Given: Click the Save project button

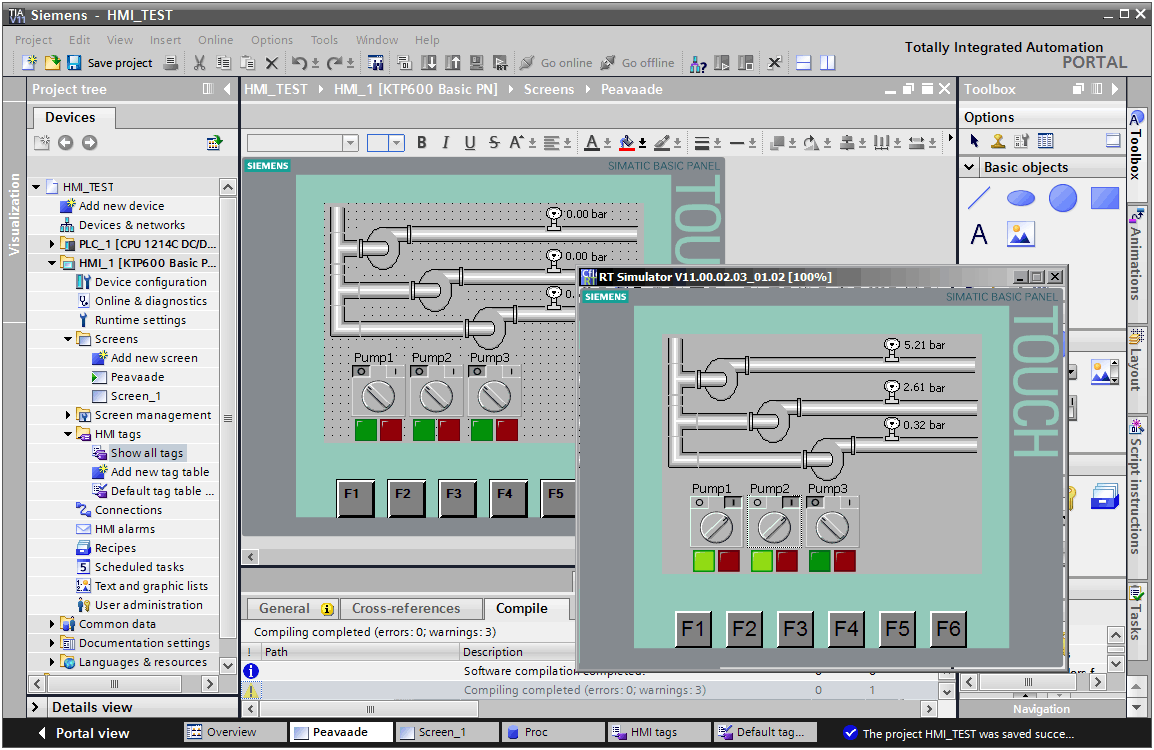Looking at the screenshot, I should [x=110, y=63].
